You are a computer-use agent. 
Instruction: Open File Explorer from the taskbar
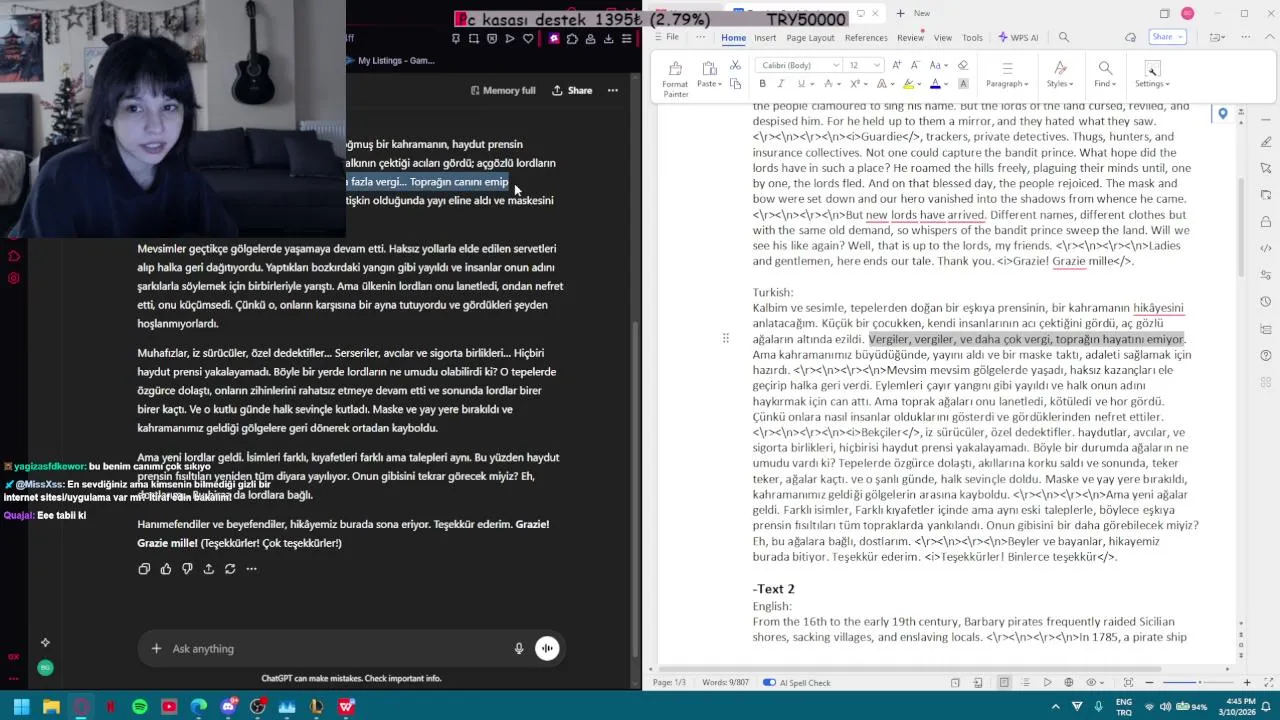[x=51, y=706]
